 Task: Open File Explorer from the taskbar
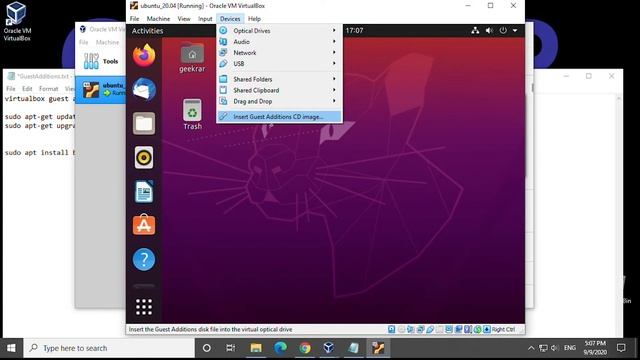coord(256,348)
